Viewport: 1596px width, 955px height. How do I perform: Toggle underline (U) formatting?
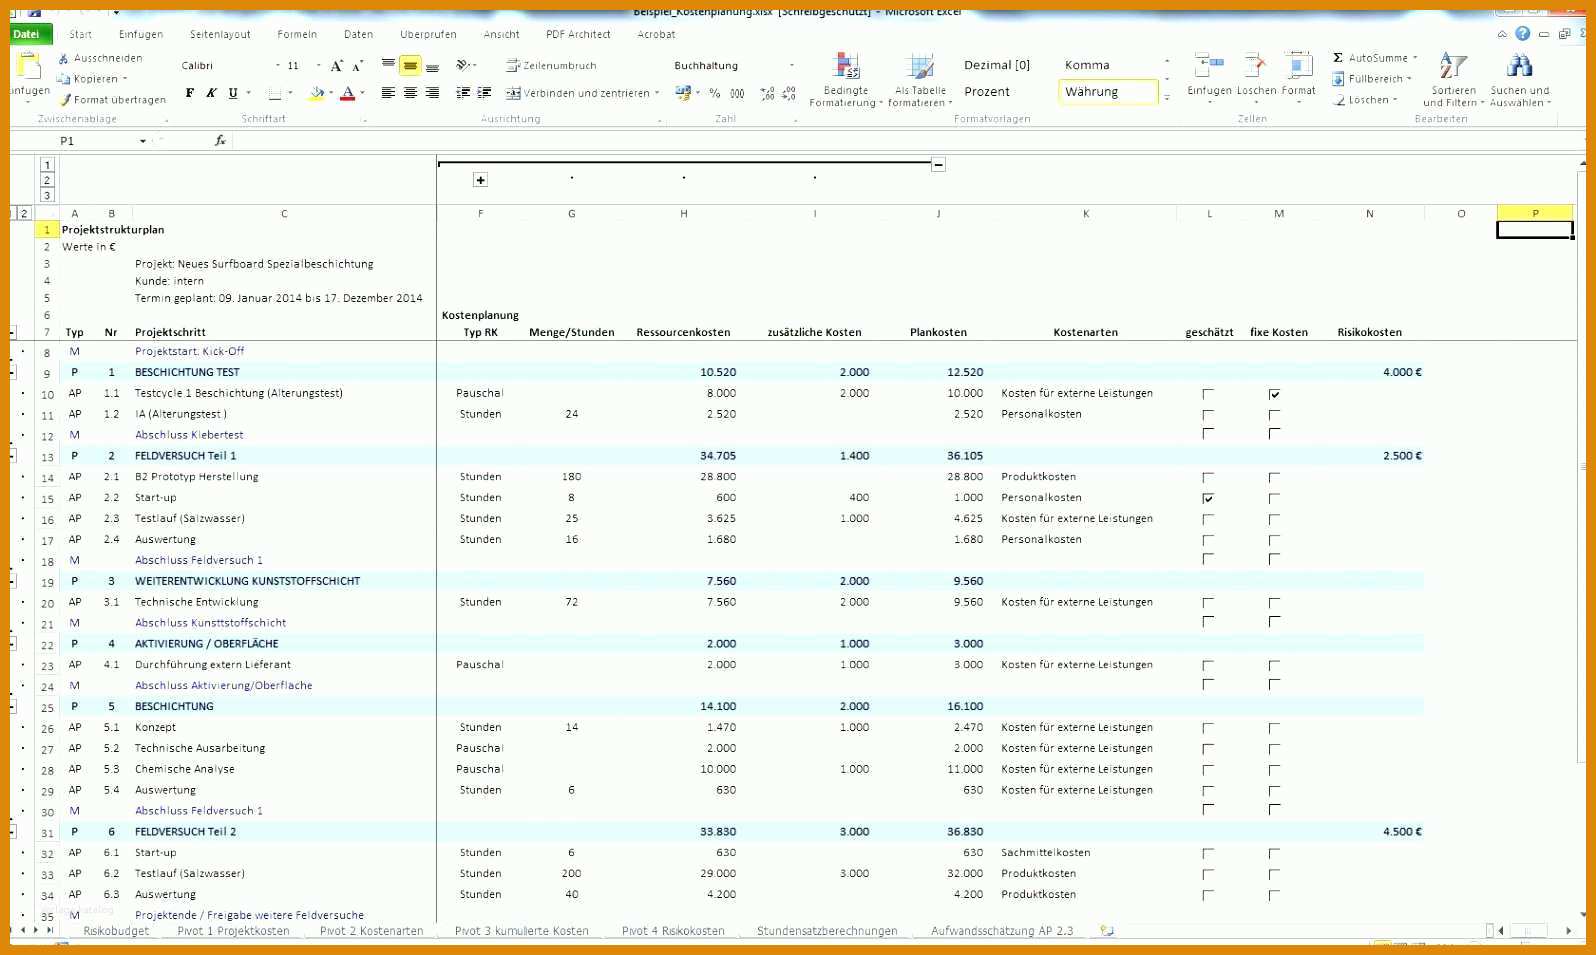click(233, 93)
